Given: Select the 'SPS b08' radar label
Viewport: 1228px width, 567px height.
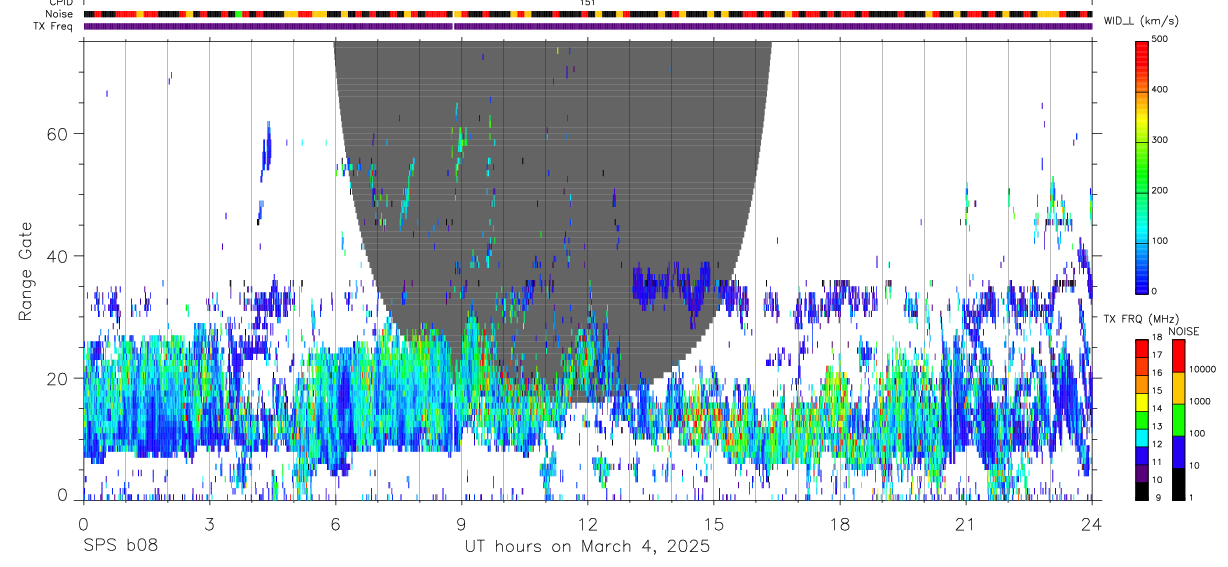Looking at the screenshot, I should coord(120,547).
